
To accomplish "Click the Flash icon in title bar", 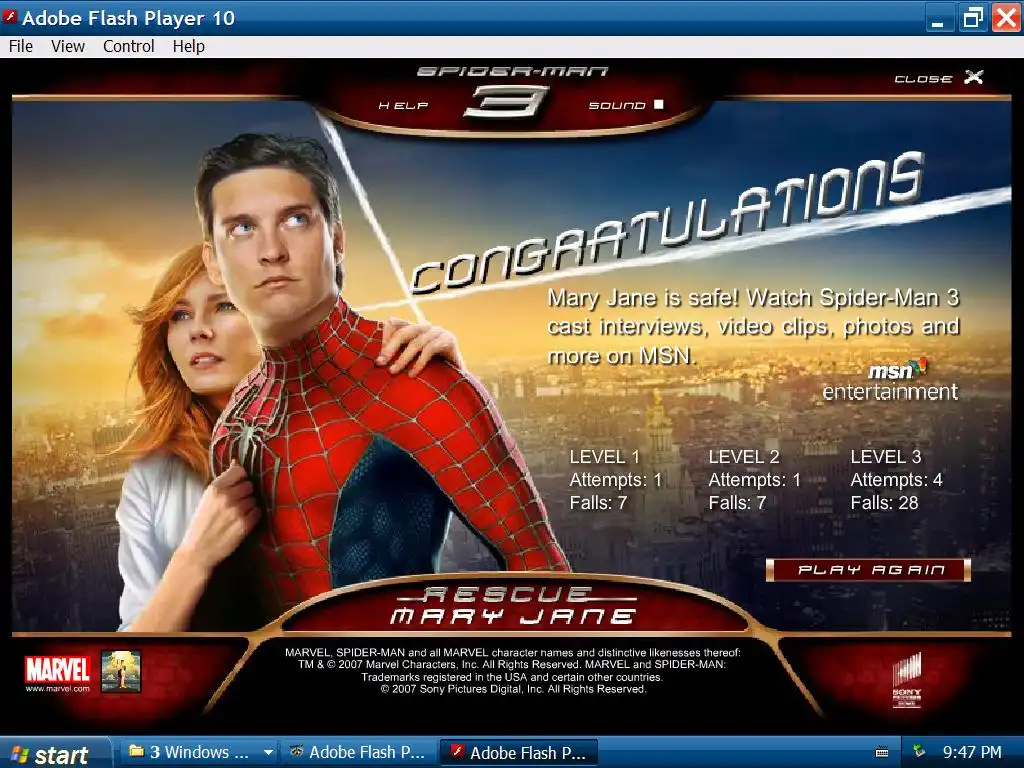I will [9, 17].
